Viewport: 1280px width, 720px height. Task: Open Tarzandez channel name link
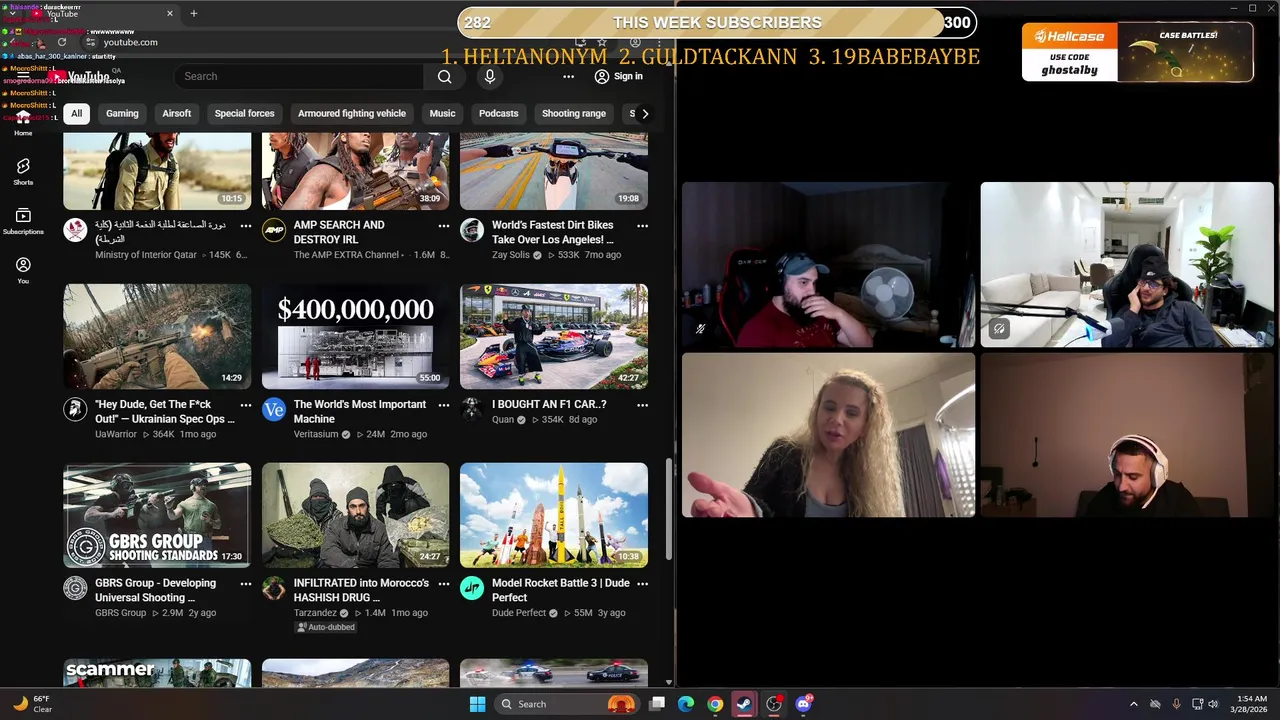315,613
